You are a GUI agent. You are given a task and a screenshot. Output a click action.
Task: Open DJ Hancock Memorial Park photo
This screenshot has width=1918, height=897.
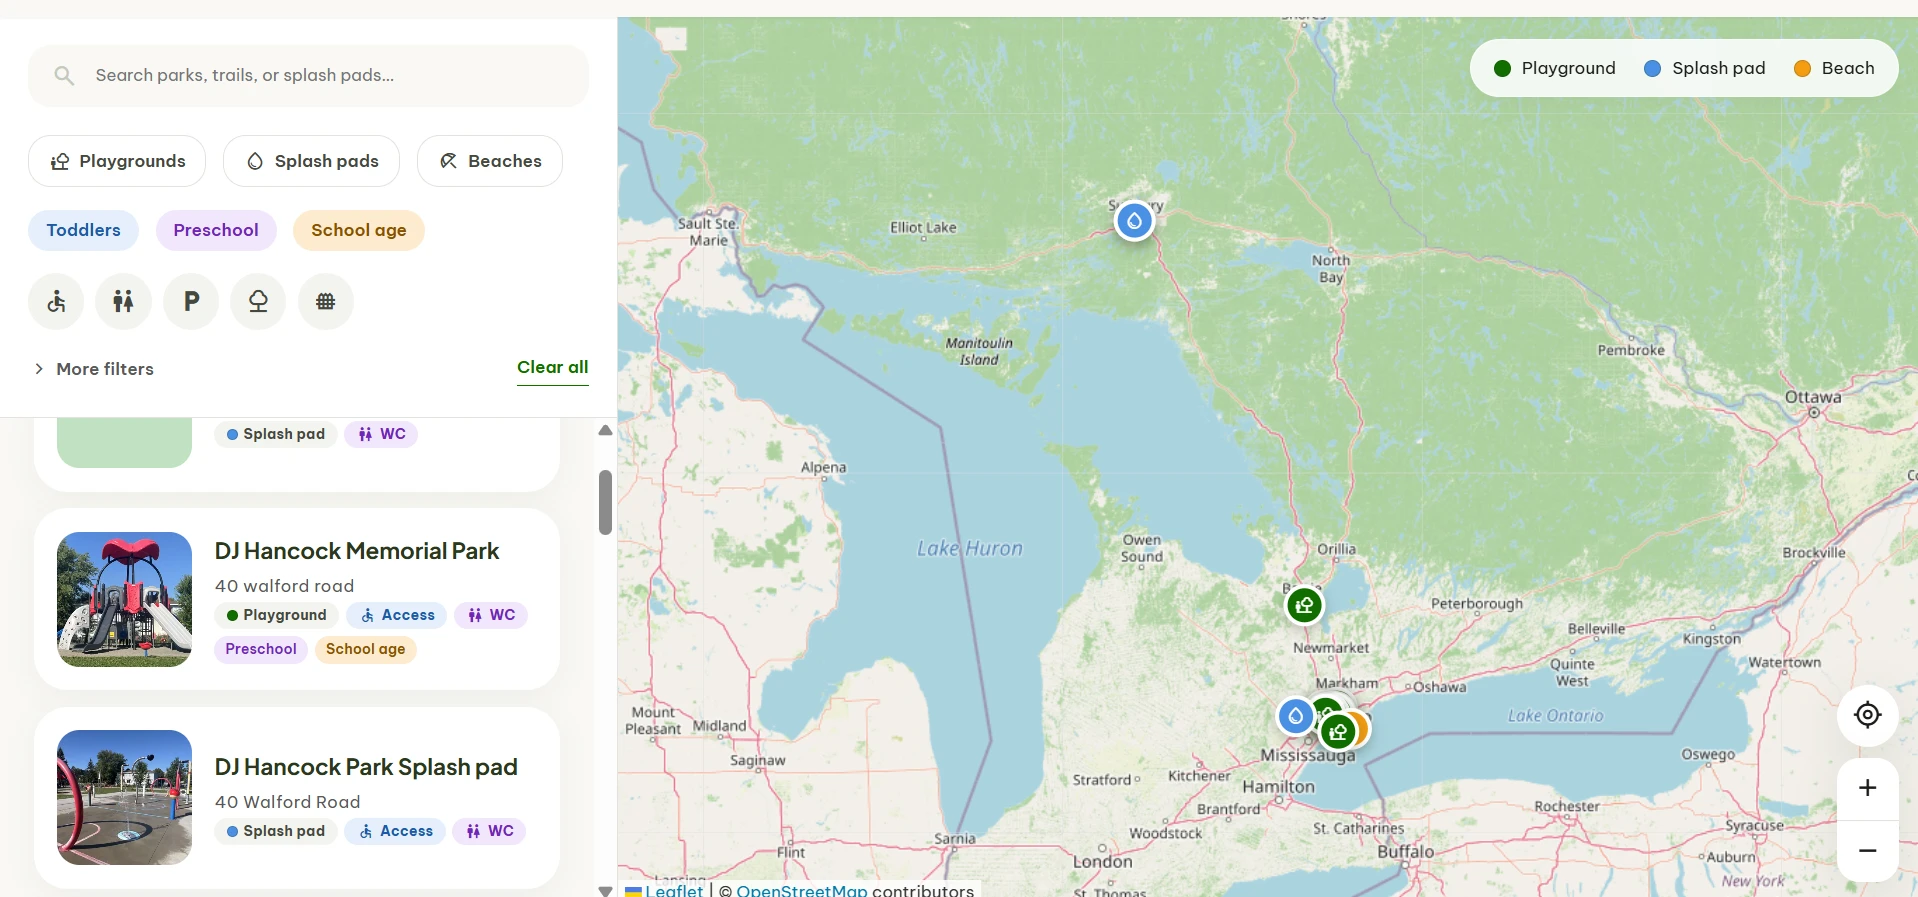tap(124, 599)
